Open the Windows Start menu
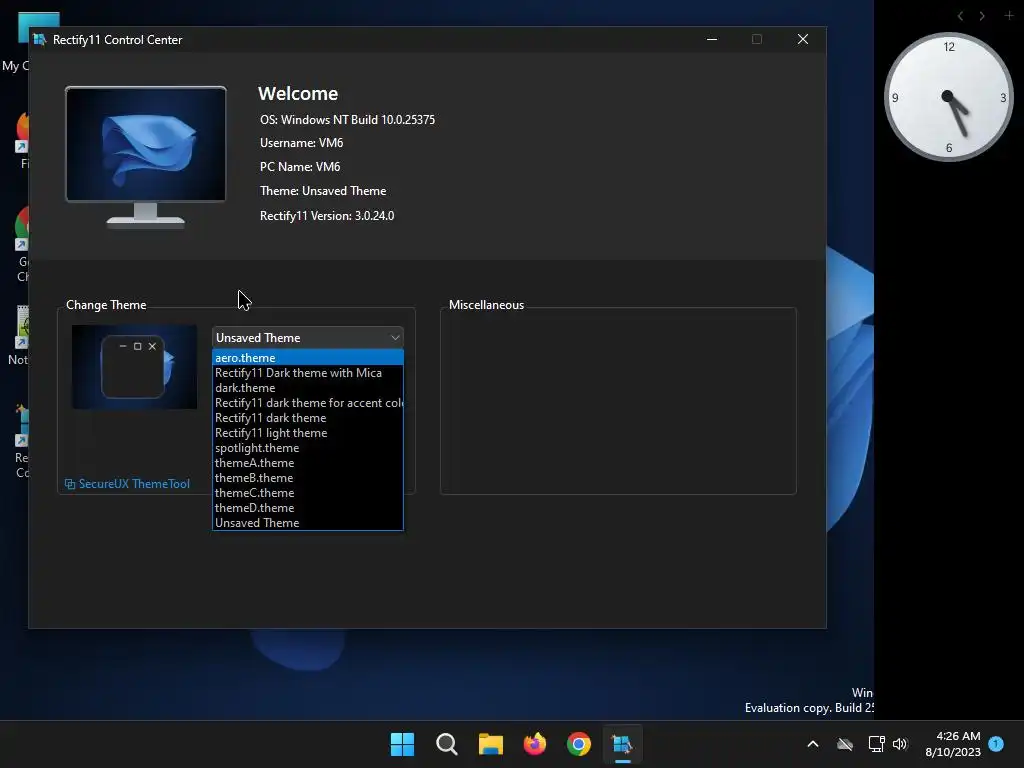 pos(402,744)
